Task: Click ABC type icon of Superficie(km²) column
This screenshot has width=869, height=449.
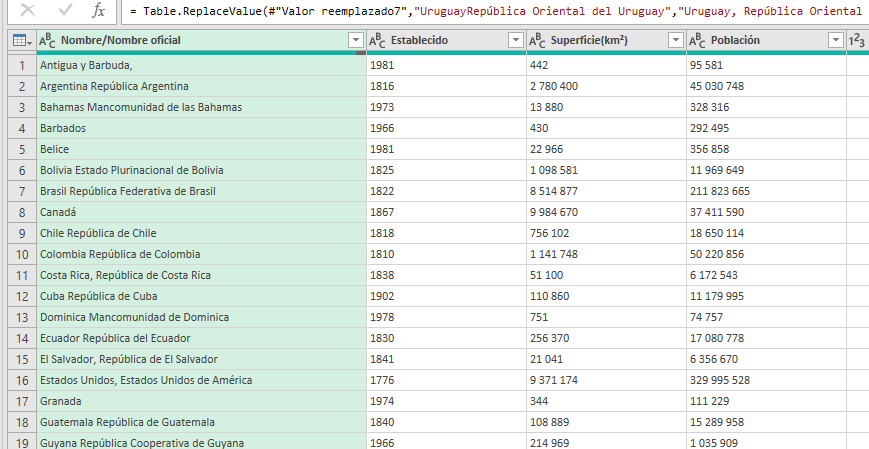Action: point(538,40)
